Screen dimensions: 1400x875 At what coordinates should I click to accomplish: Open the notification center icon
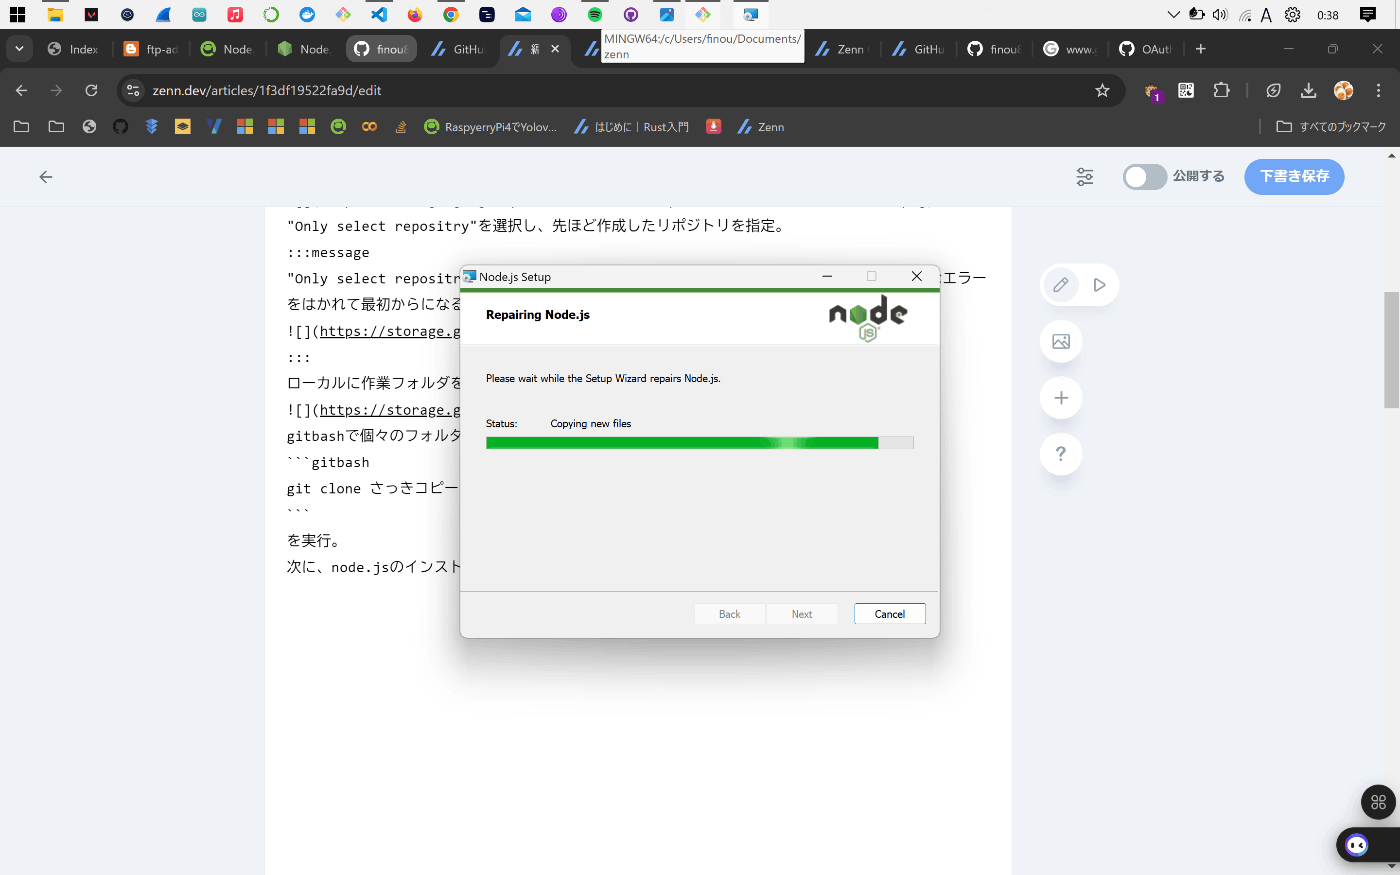[x=1368, y=15]
